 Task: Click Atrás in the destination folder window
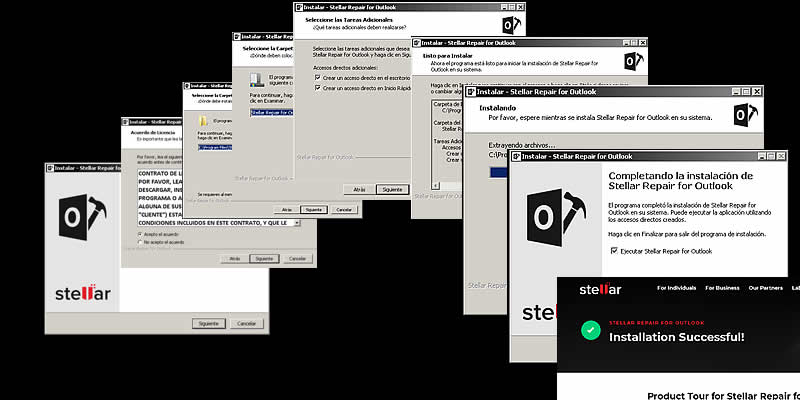click(x=286, y=210)
